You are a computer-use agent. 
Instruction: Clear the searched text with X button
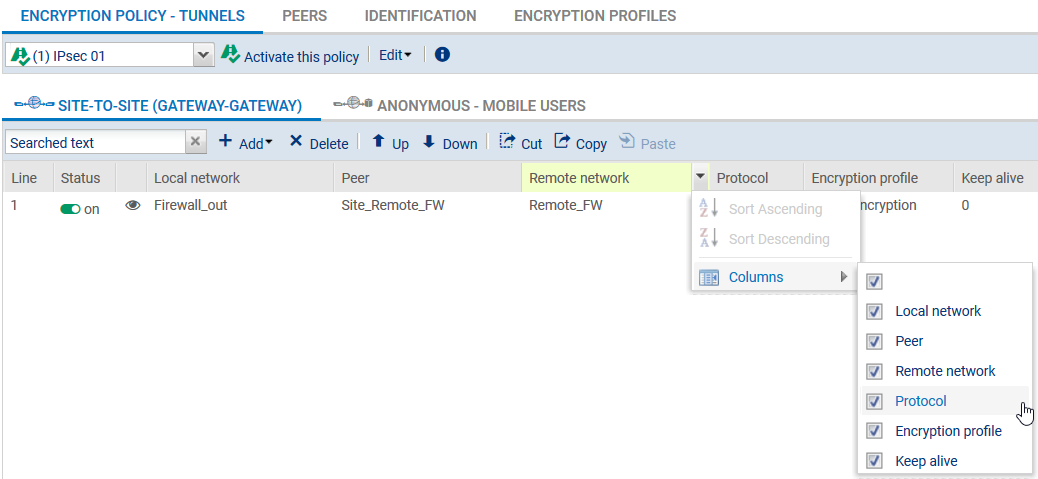tap(196, 142)
